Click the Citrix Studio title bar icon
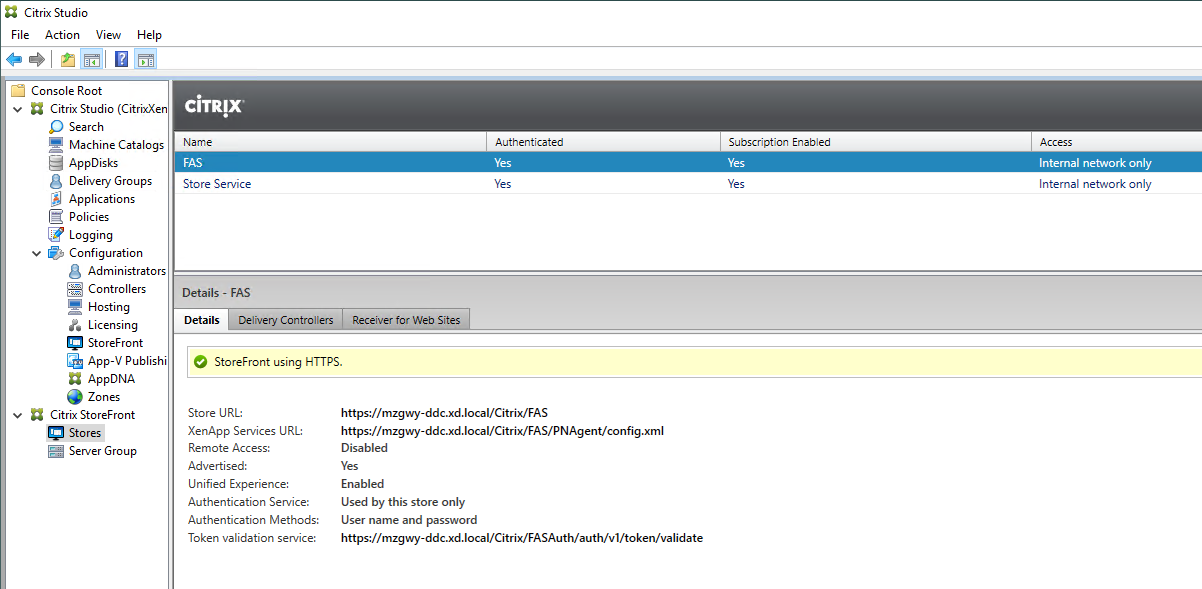The height and width of the screenshot is (589, 1202). tap(11, 12)
